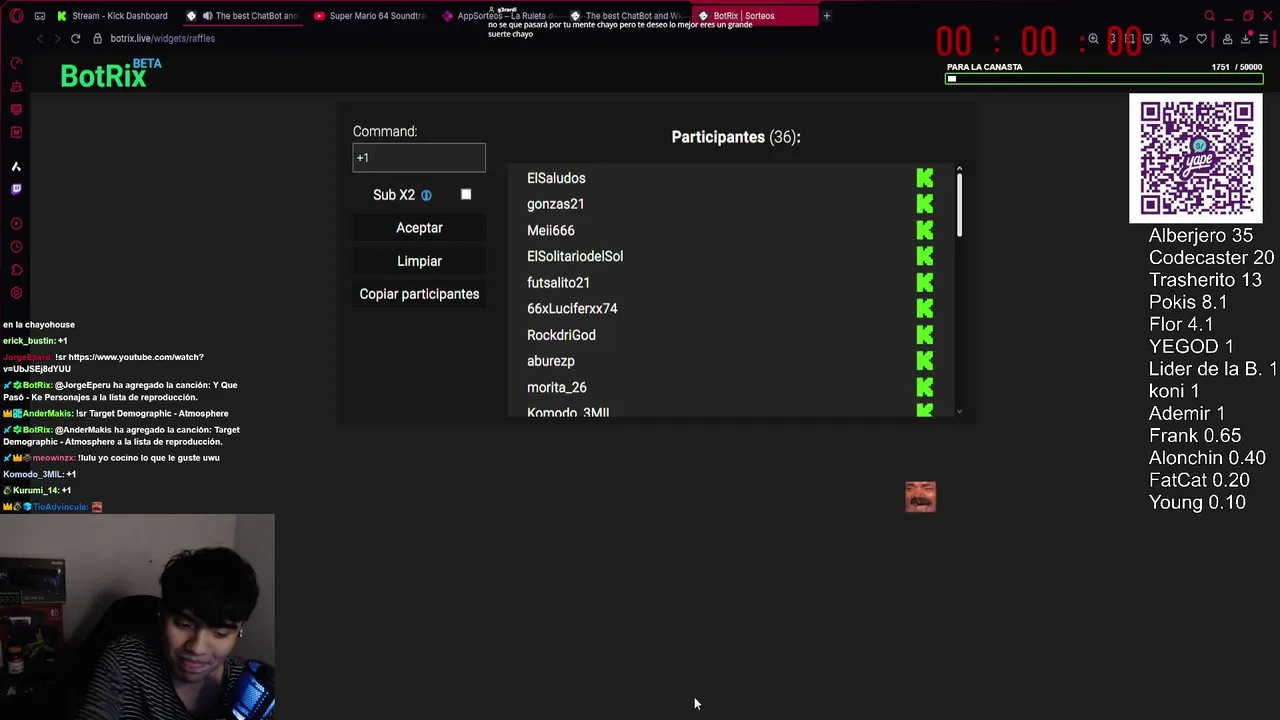The width and height of the screenshot is (1280, 720).
Task: Go back to previous page
Action: 40,38
